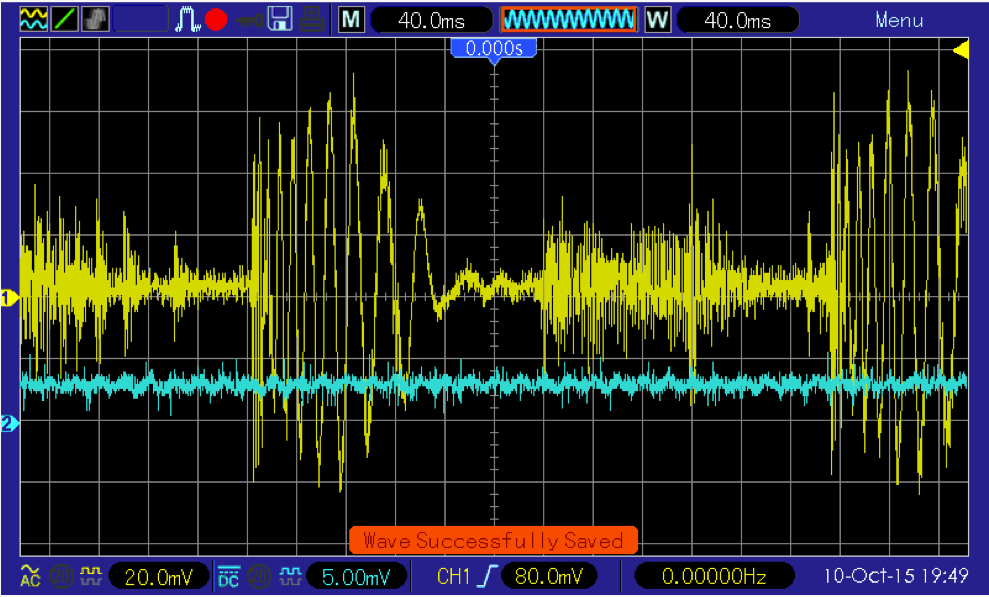Open the Menu
989x597 pixels.
(x=899, y=20)
